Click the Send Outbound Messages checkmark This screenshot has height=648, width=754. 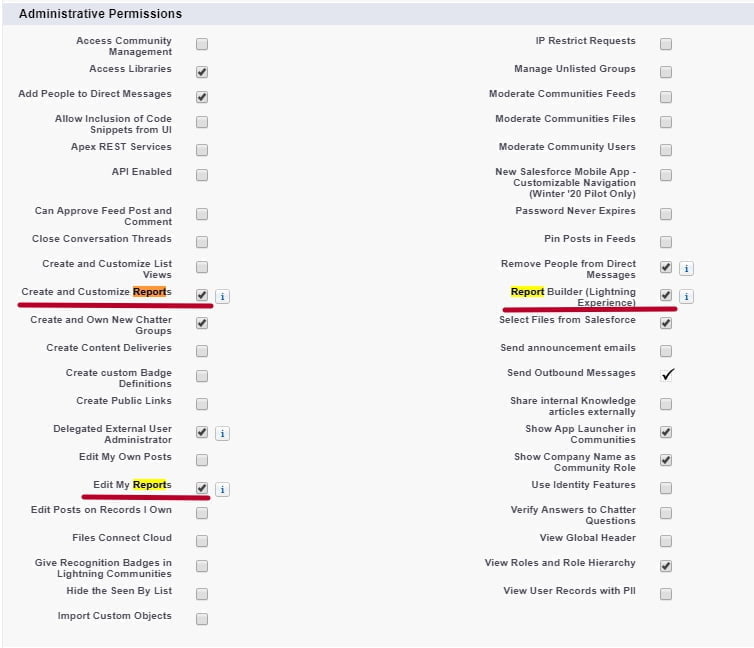point(667,374)
